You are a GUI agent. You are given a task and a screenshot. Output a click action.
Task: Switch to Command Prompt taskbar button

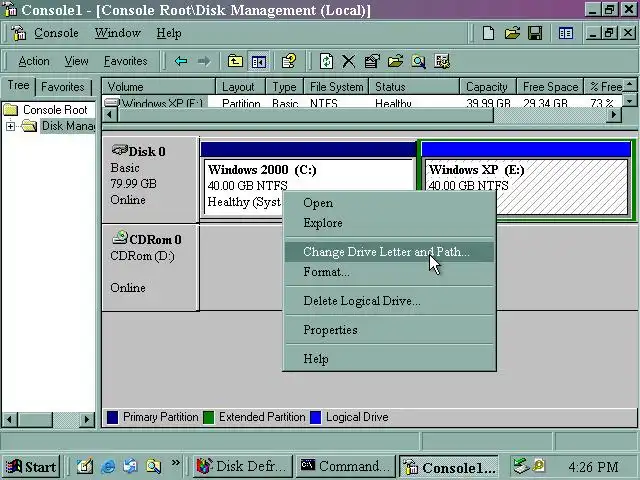[345, 467]
